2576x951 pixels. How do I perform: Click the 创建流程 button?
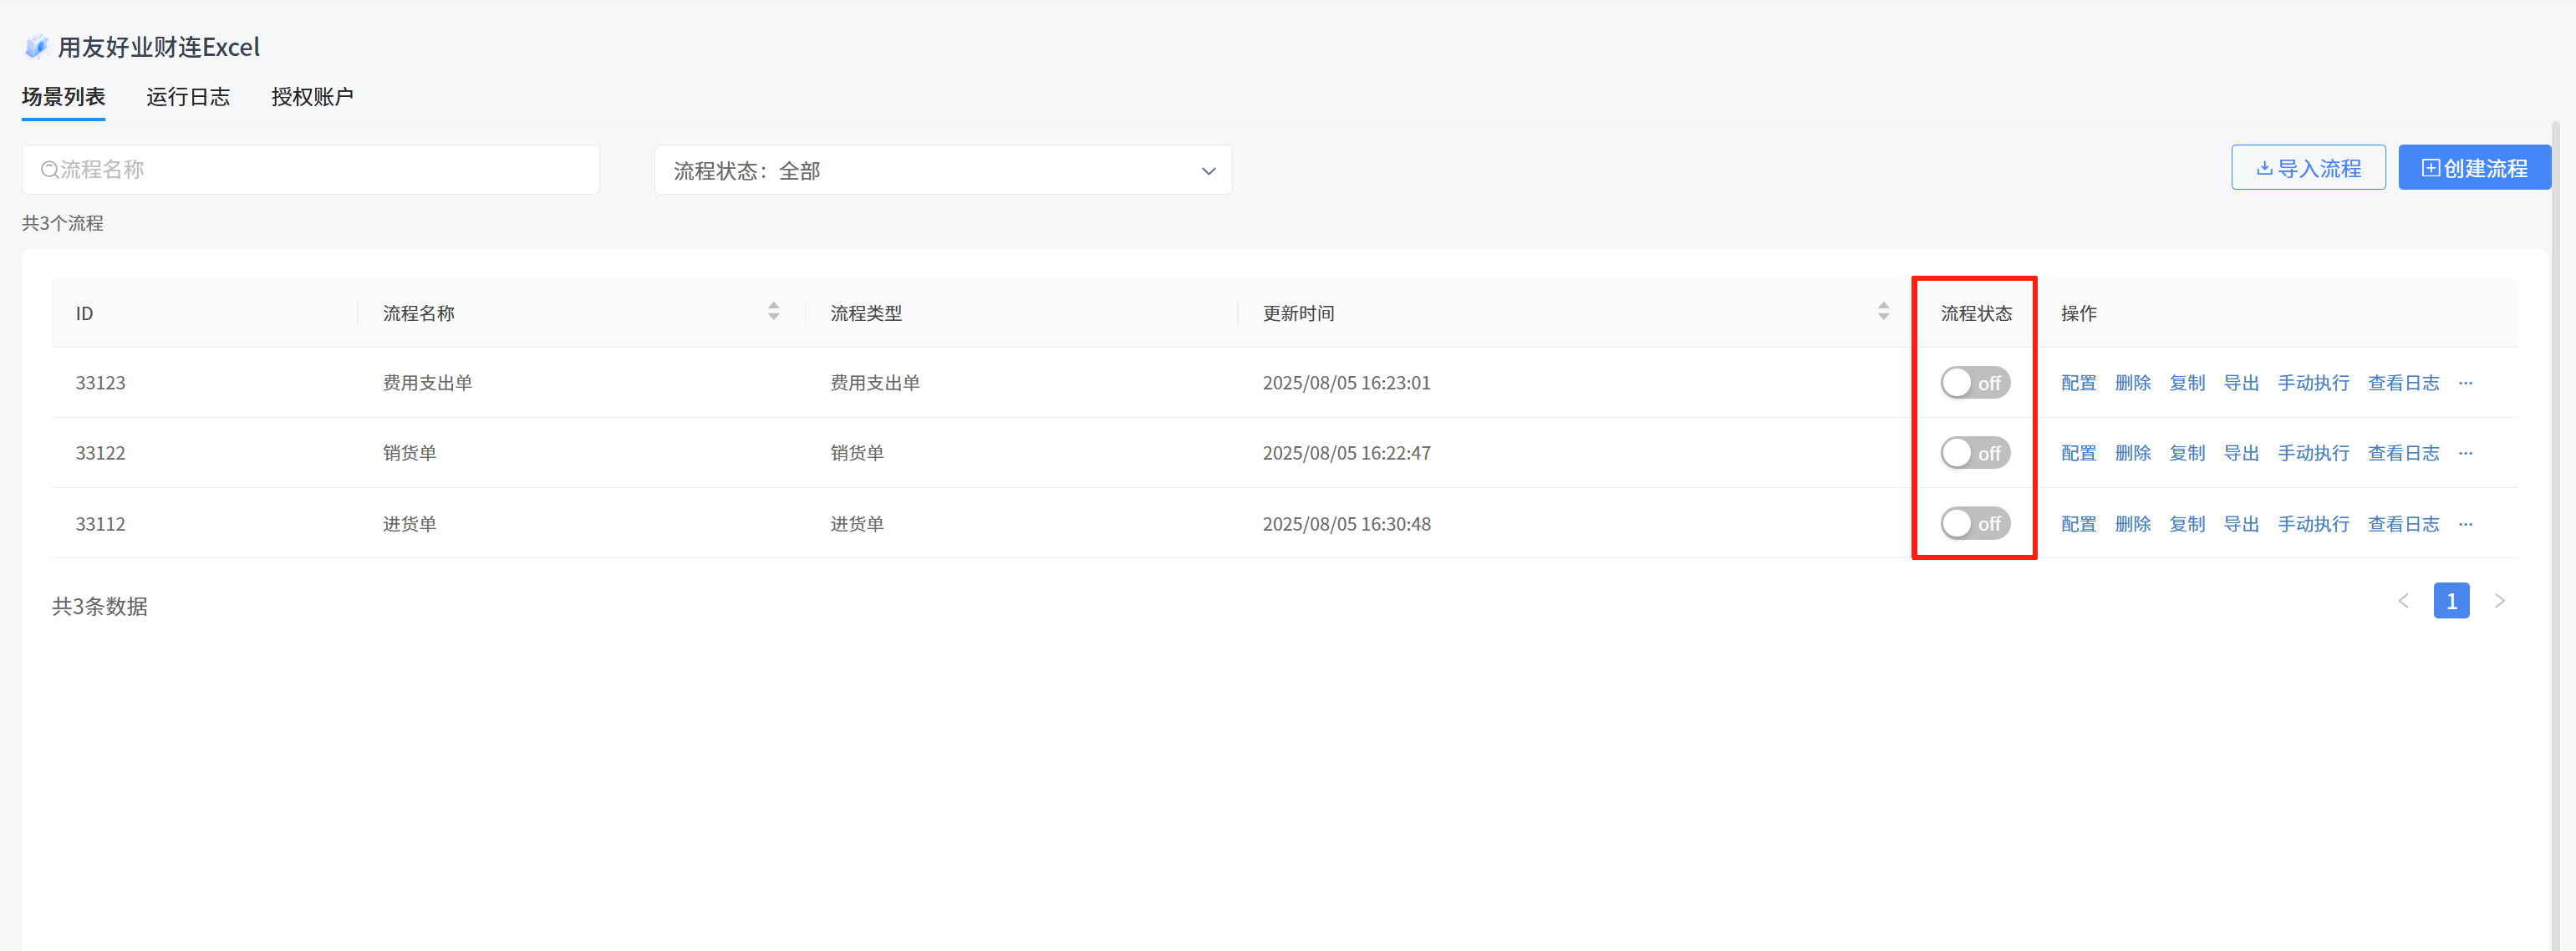coord(2474,168)
